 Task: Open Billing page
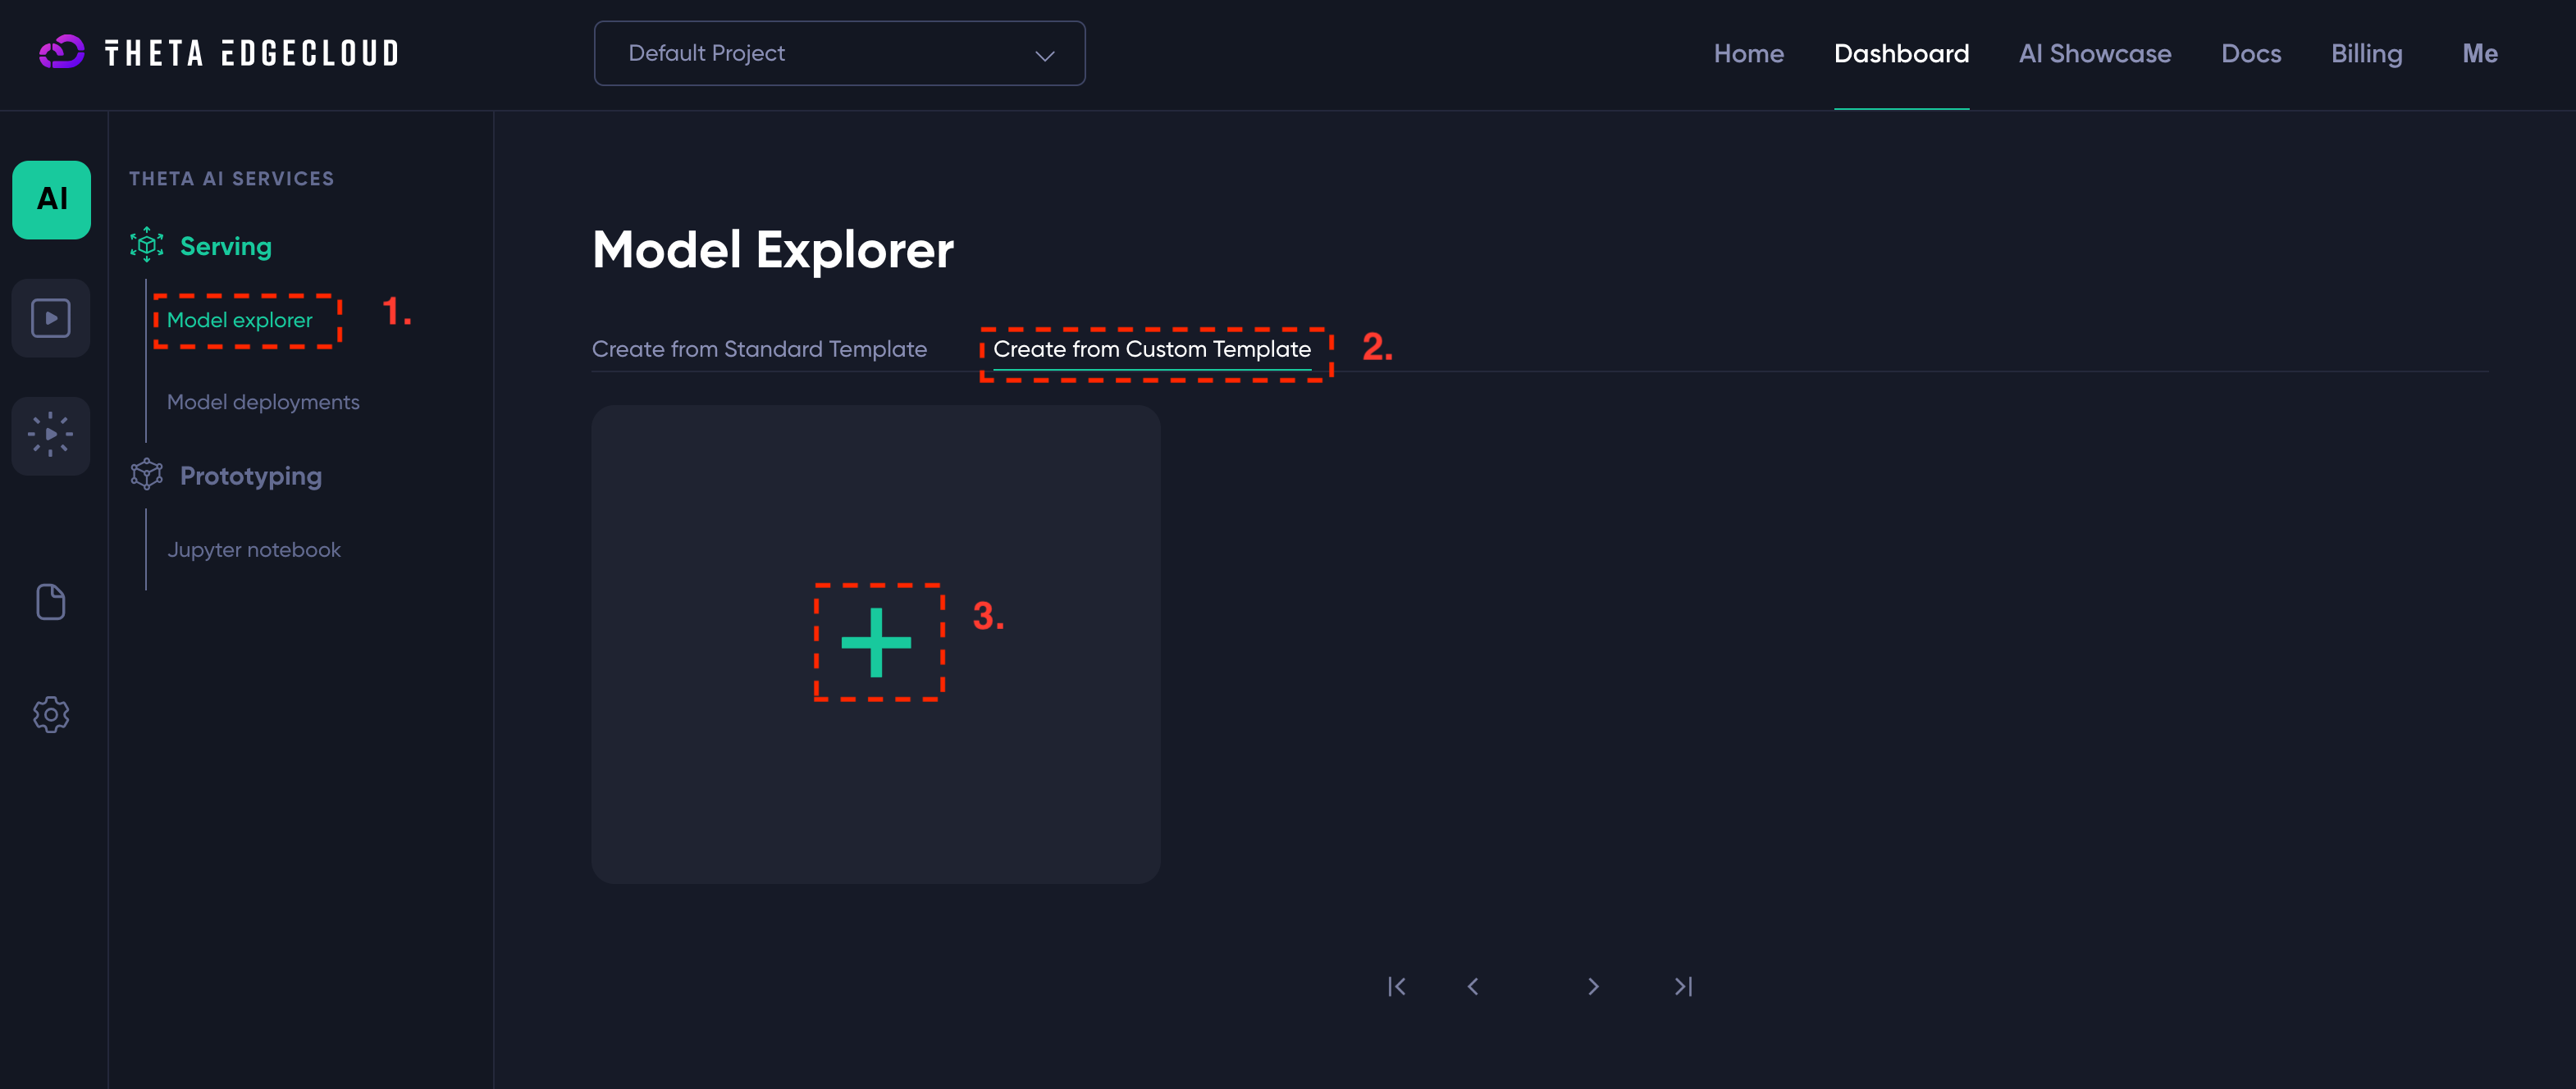(2367, 53)
